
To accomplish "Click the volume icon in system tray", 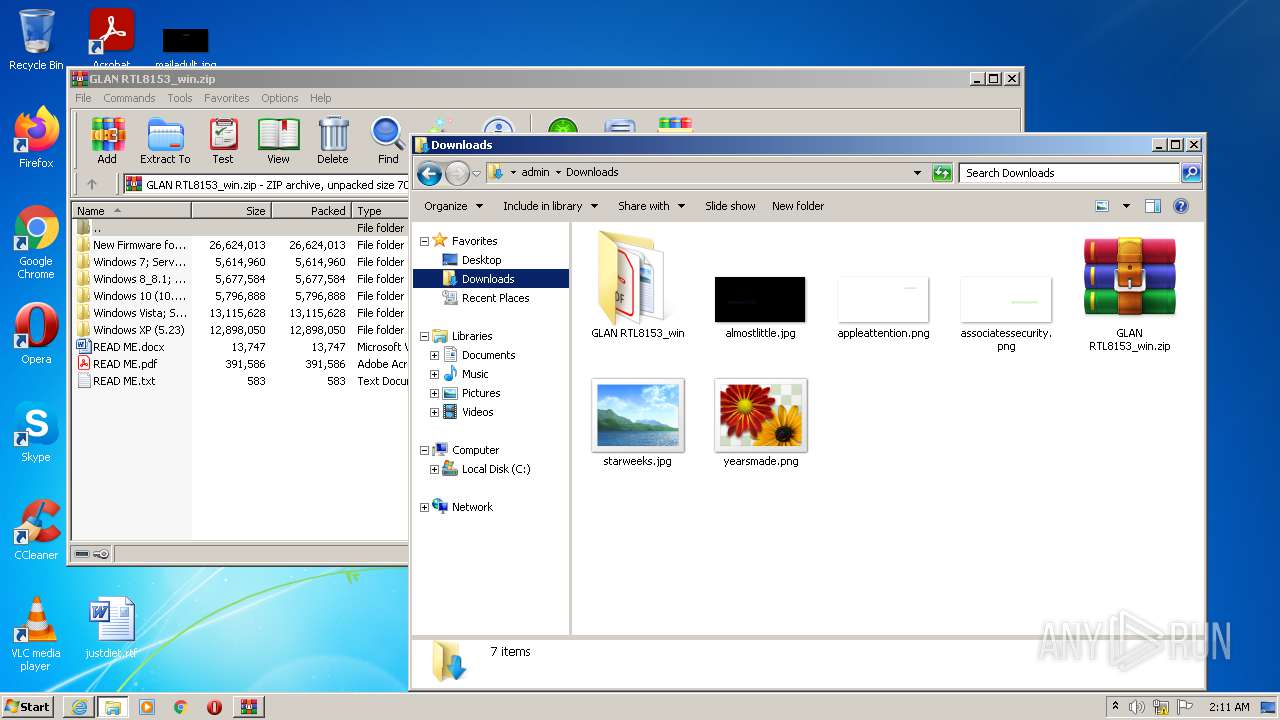I will pos(1137,707).
